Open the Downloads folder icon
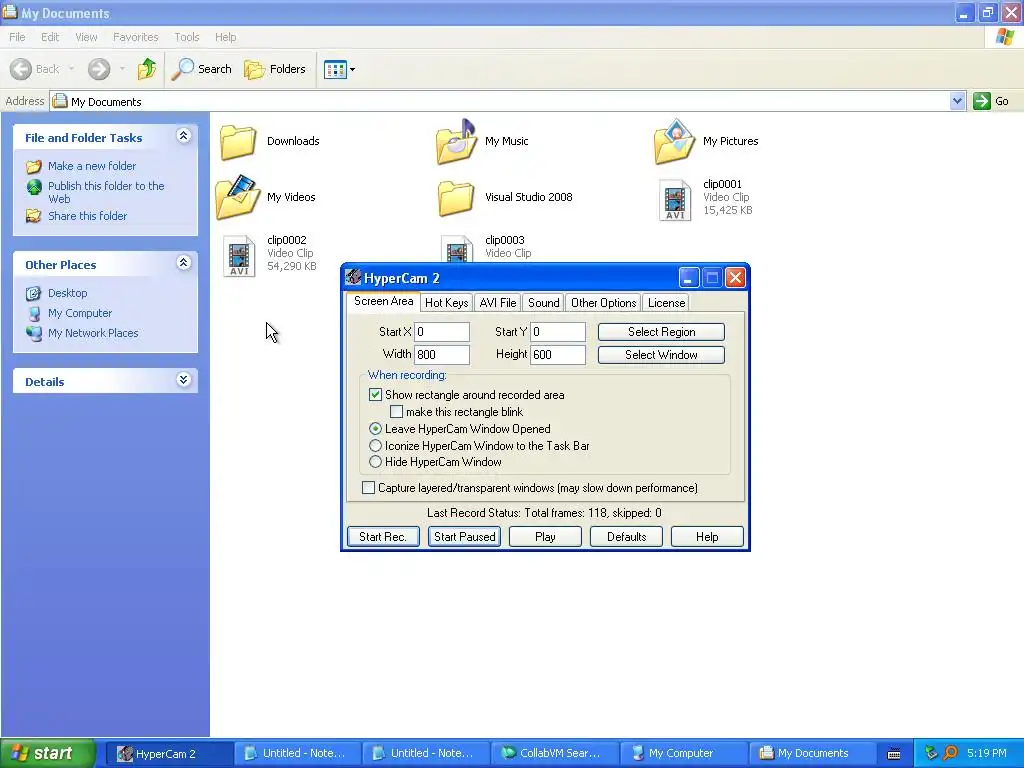1024x768 pixels. click(x=238, y=142)
